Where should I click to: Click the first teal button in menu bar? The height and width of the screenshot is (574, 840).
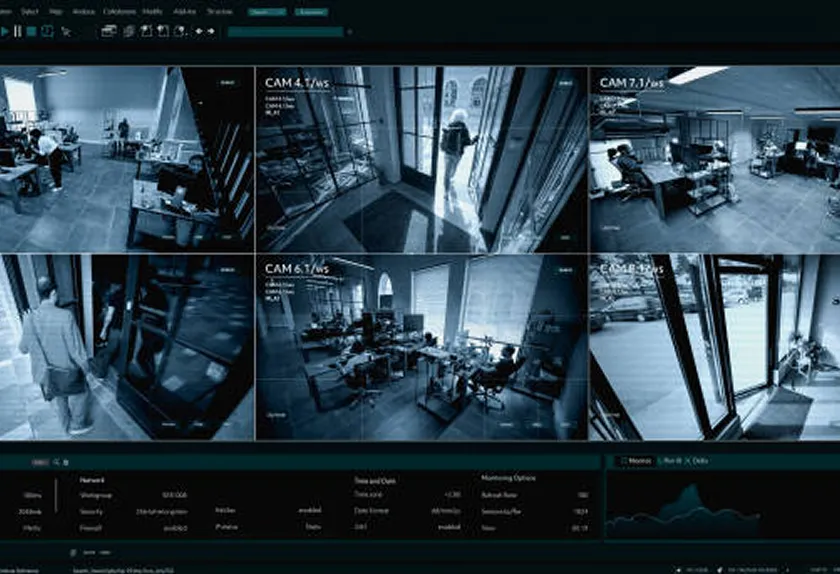pyautogui.click(x=267, y=12)
